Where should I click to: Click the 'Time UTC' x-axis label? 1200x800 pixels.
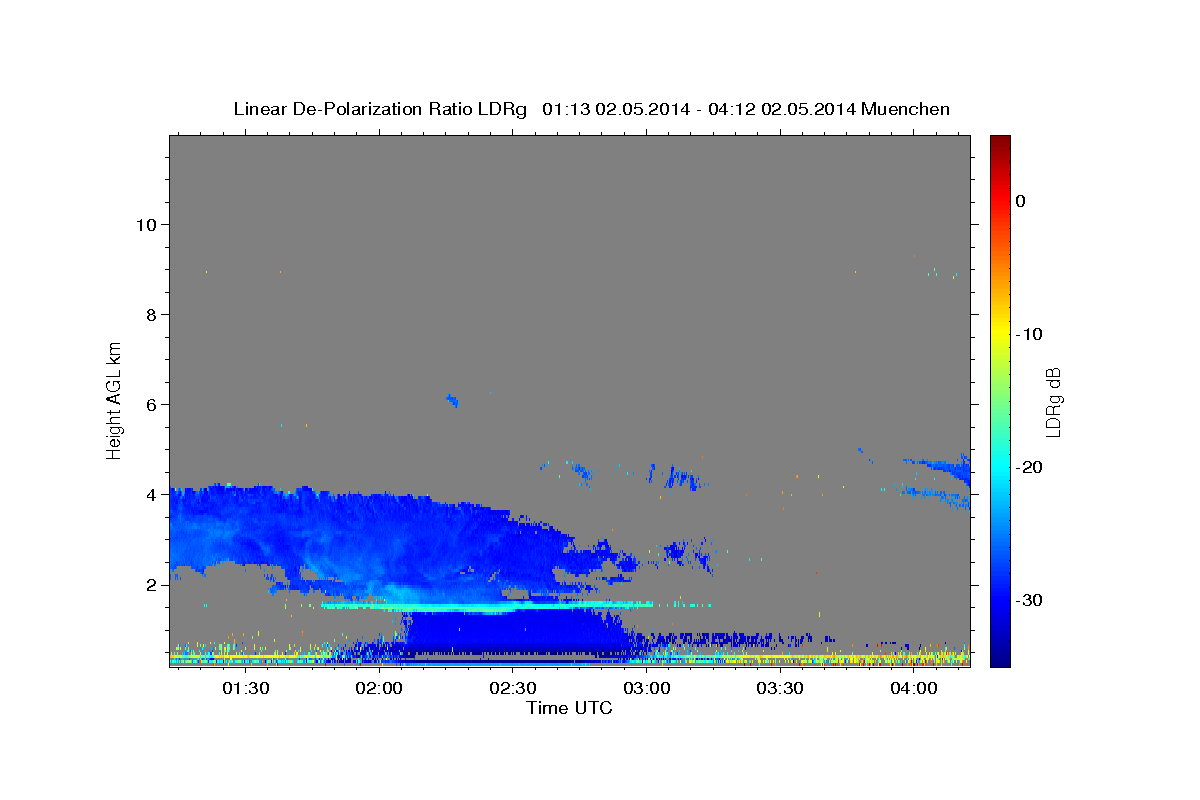click(x=569, y=708)
